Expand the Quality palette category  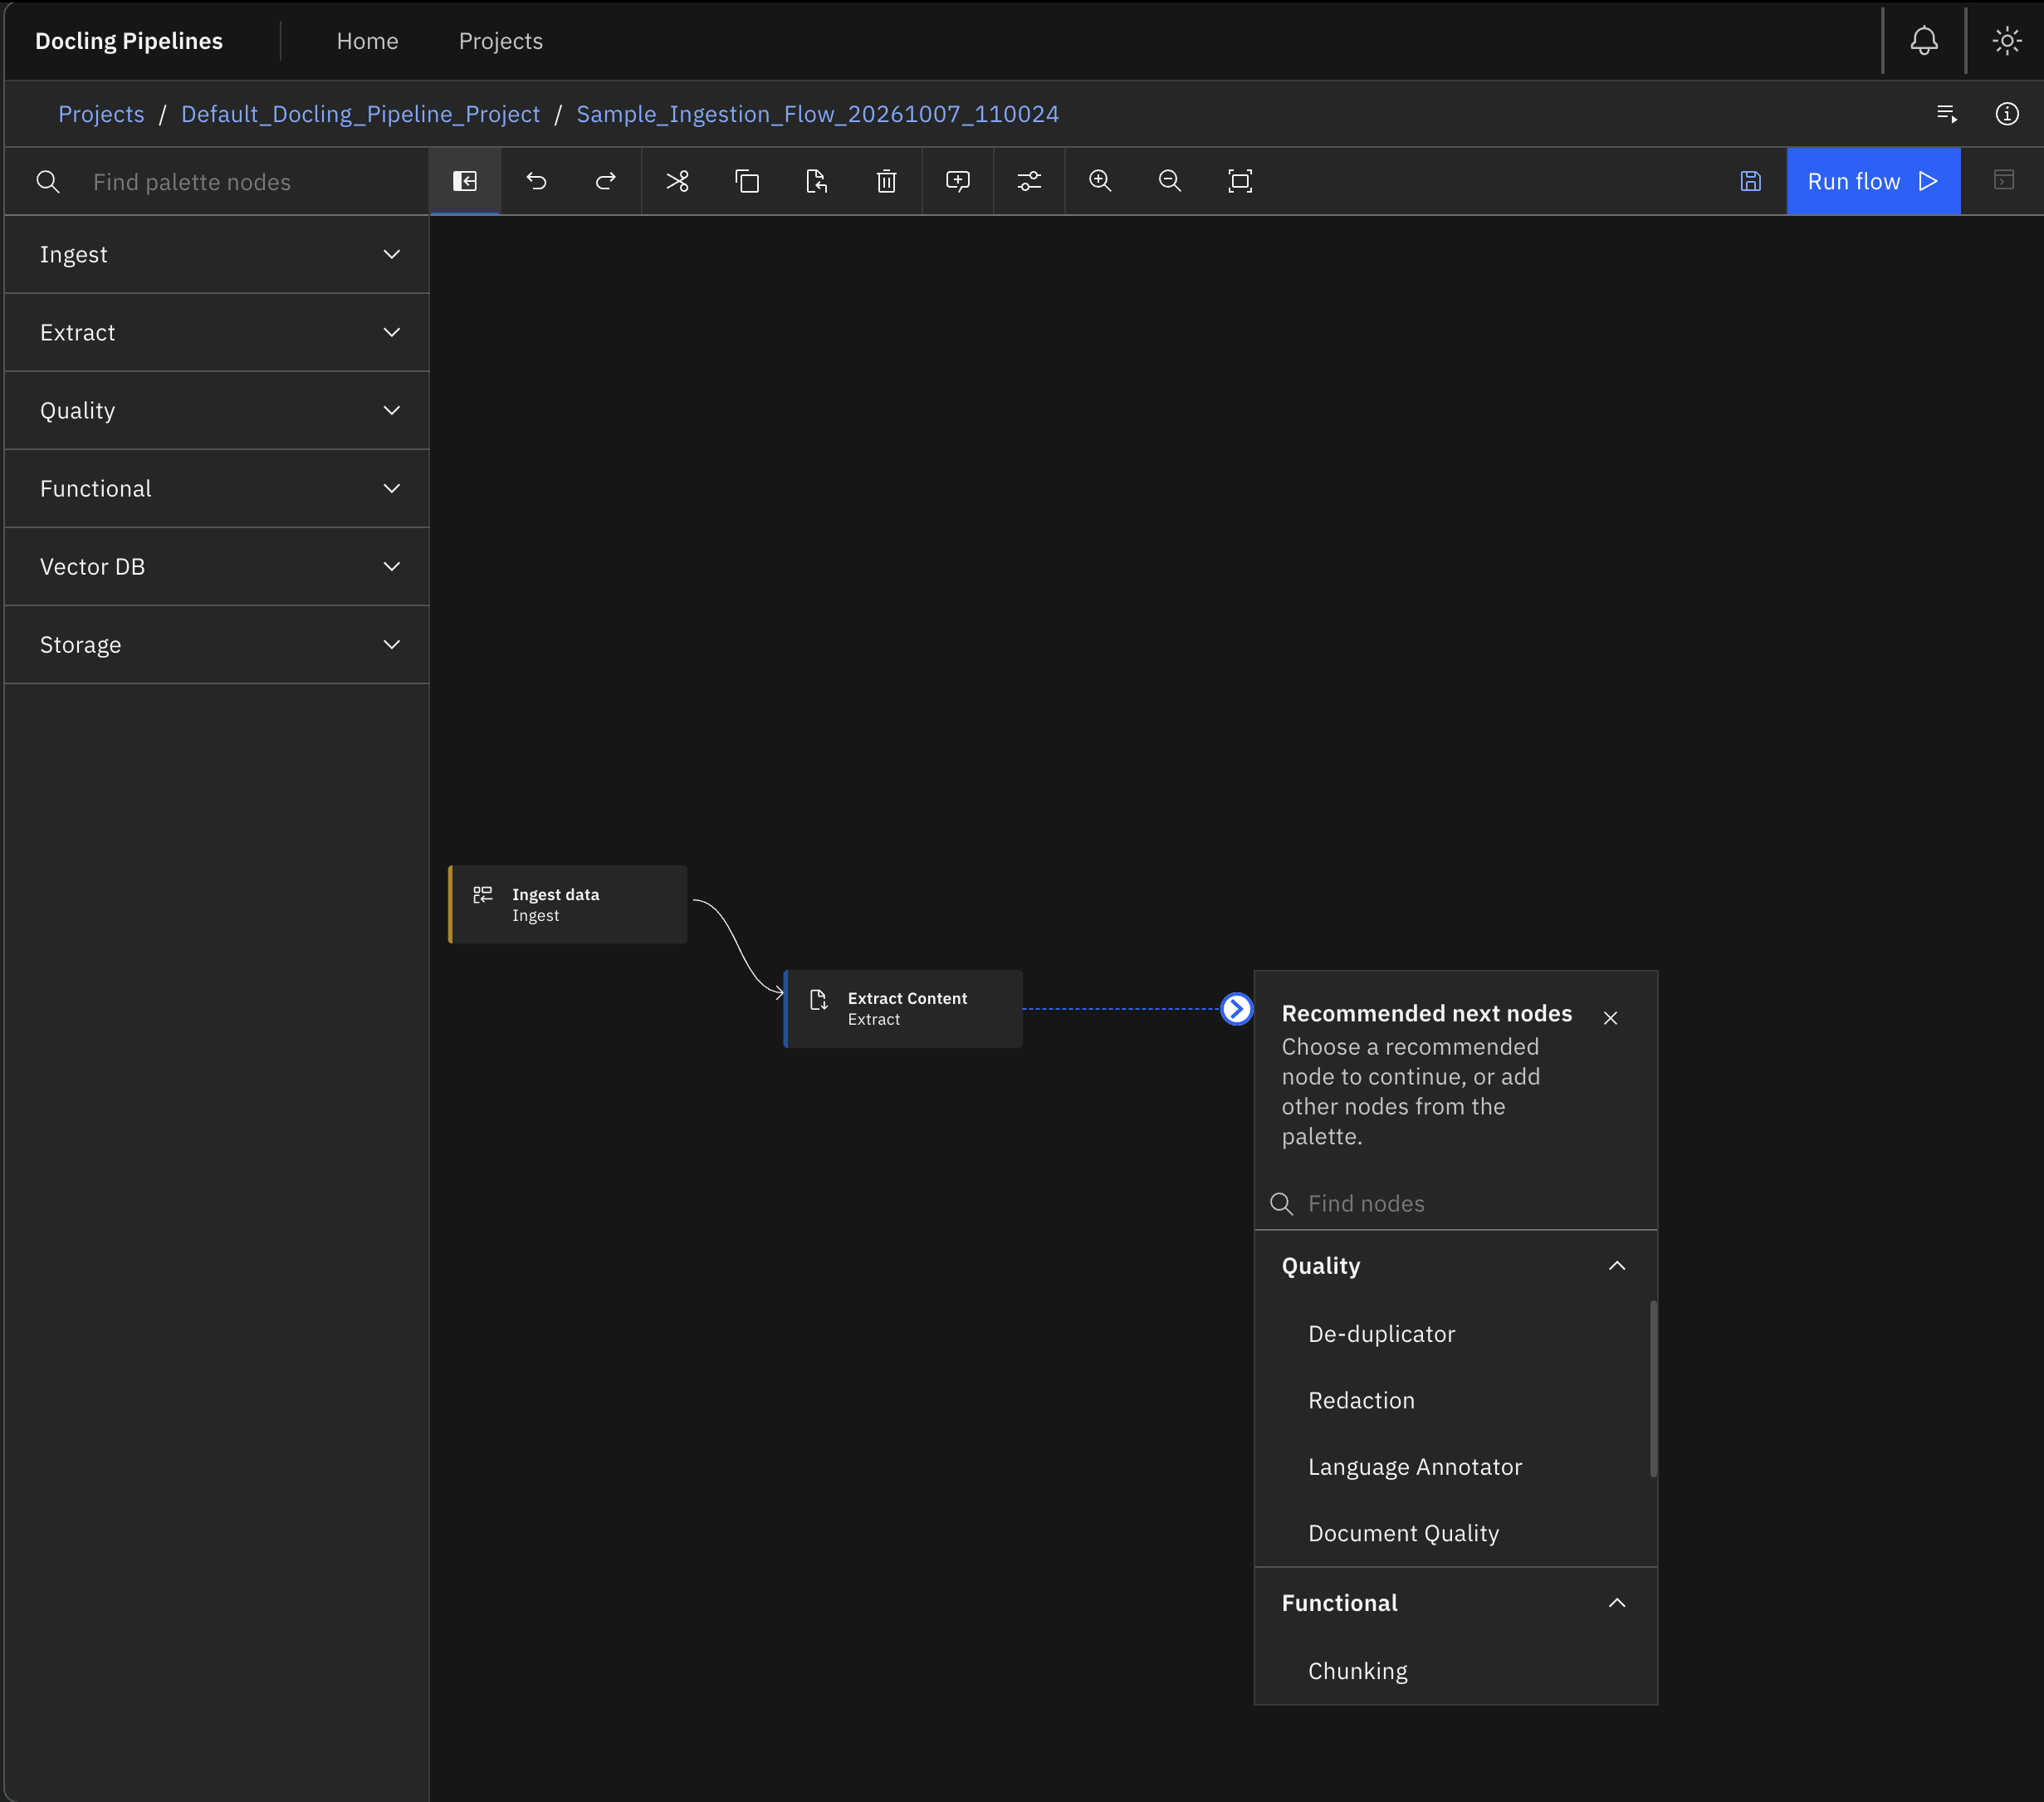pos(217,411)
